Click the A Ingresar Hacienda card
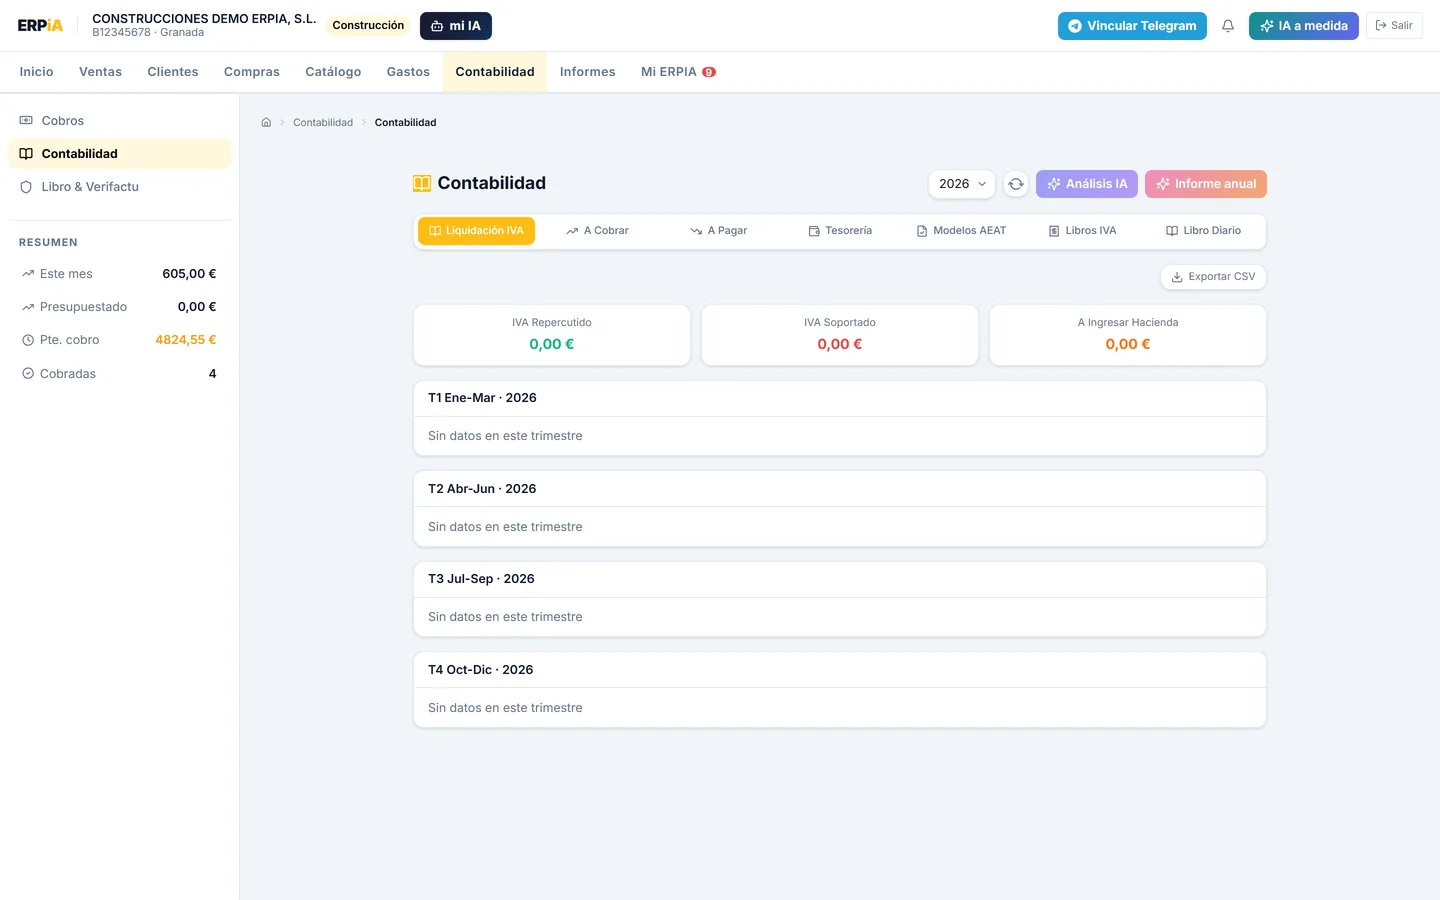Image resolution: width=1440 pixels, height=900 pixels. (x=1128, y=335)
